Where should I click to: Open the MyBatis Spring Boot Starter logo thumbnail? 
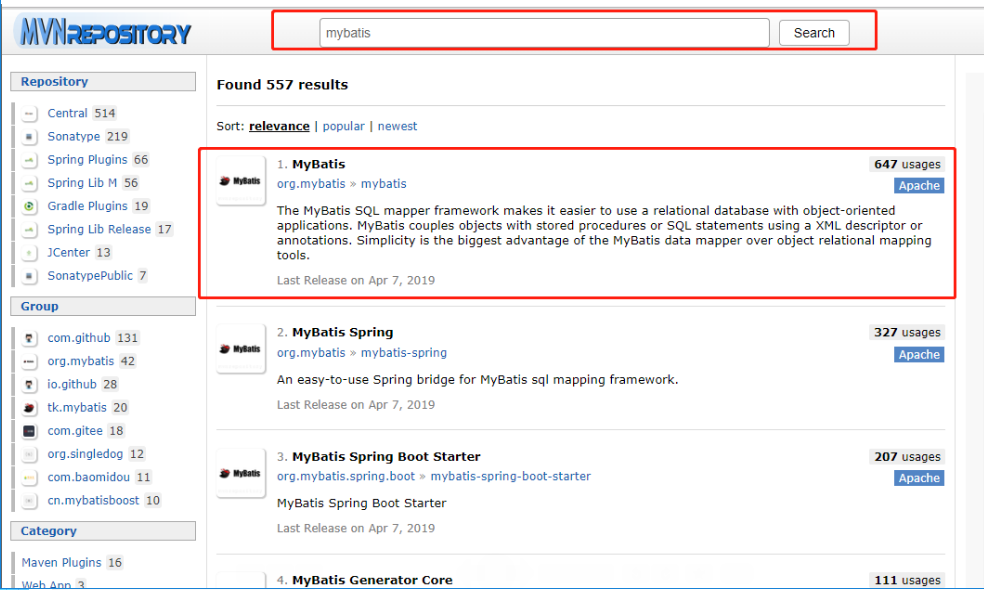coord(241,473)
